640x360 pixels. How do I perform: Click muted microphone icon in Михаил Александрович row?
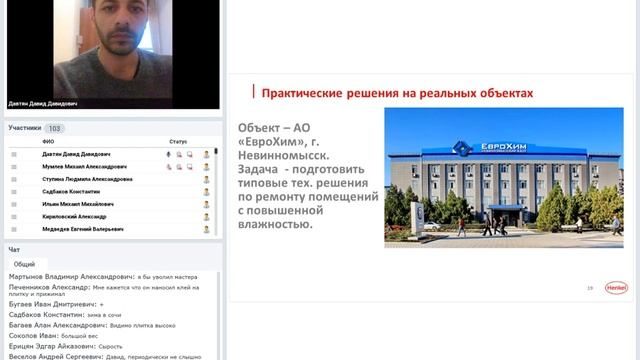[169, 167]
